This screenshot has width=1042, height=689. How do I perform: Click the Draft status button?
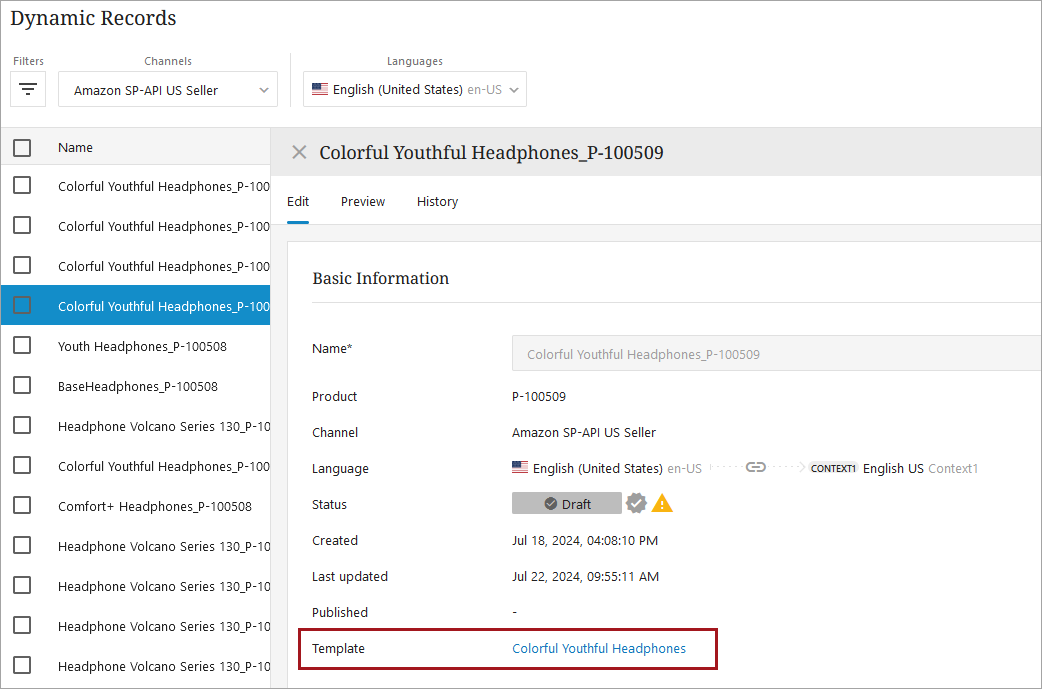coord(566,503)
